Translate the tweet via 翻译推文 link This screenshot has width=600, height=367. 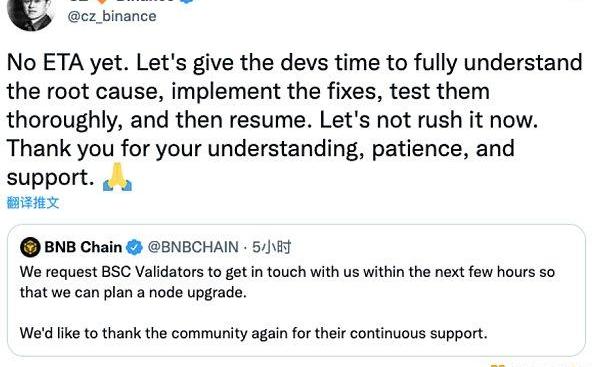pos(33,202)
